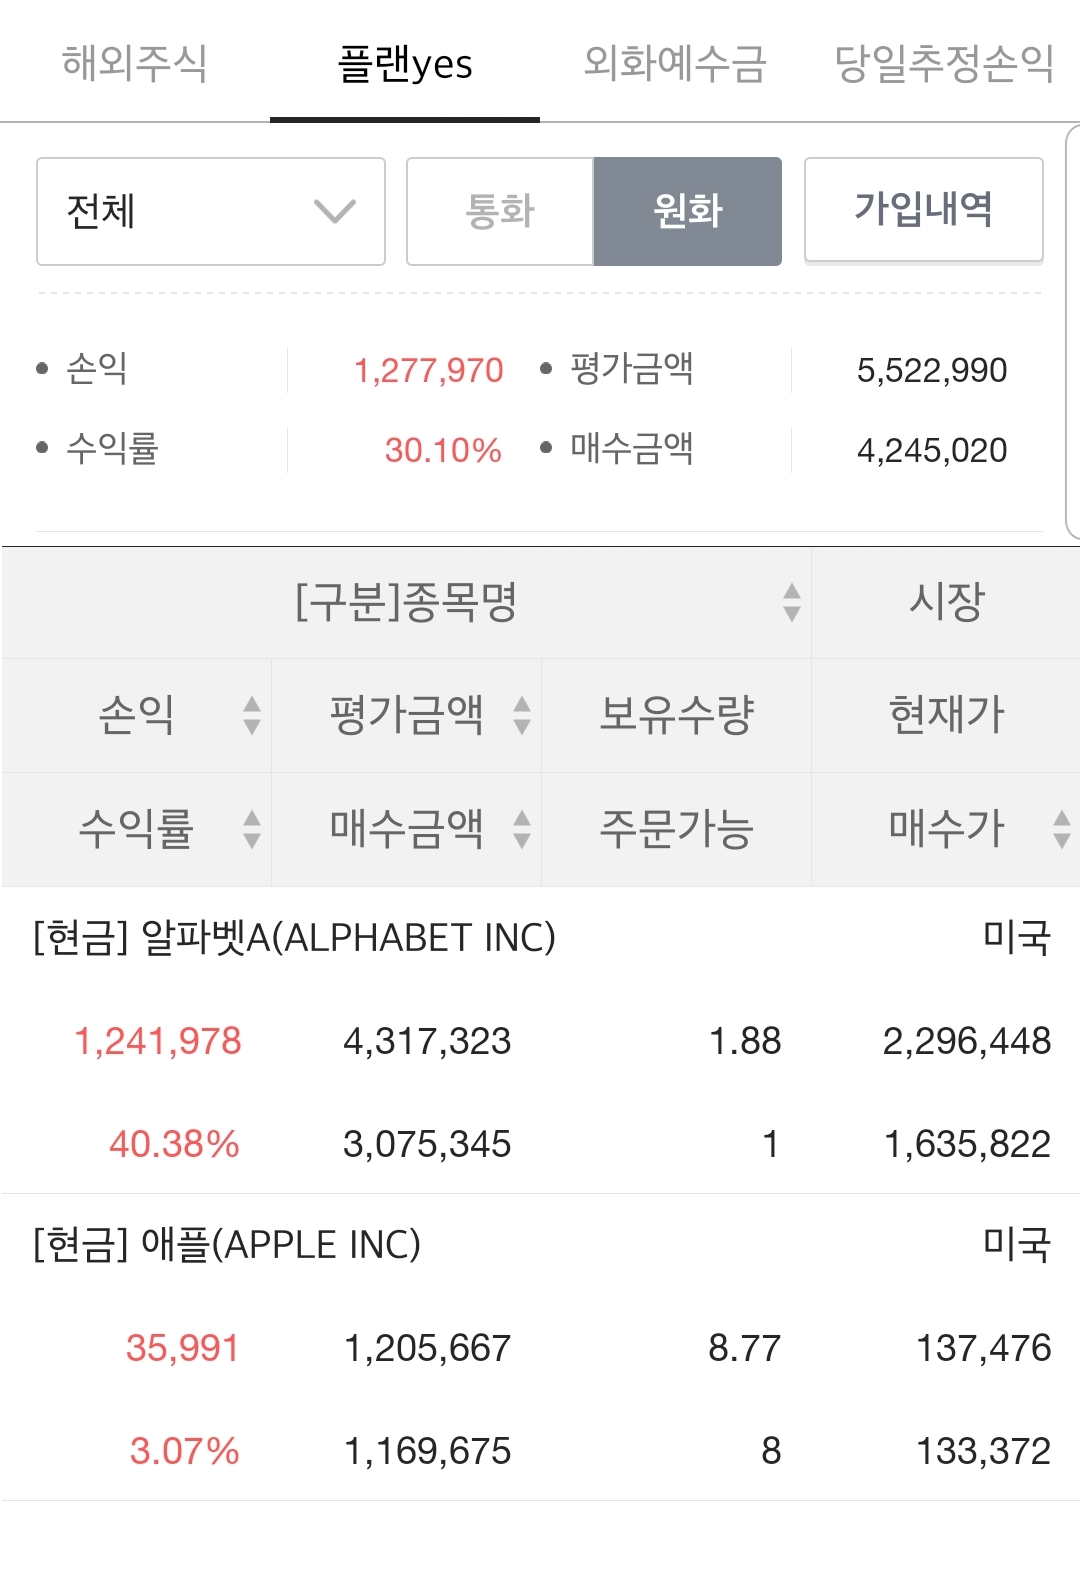Screen dimensions: 1080x1573
Task: Sort by 종목명 using sort arrows
Action: [x=791, y=602]
